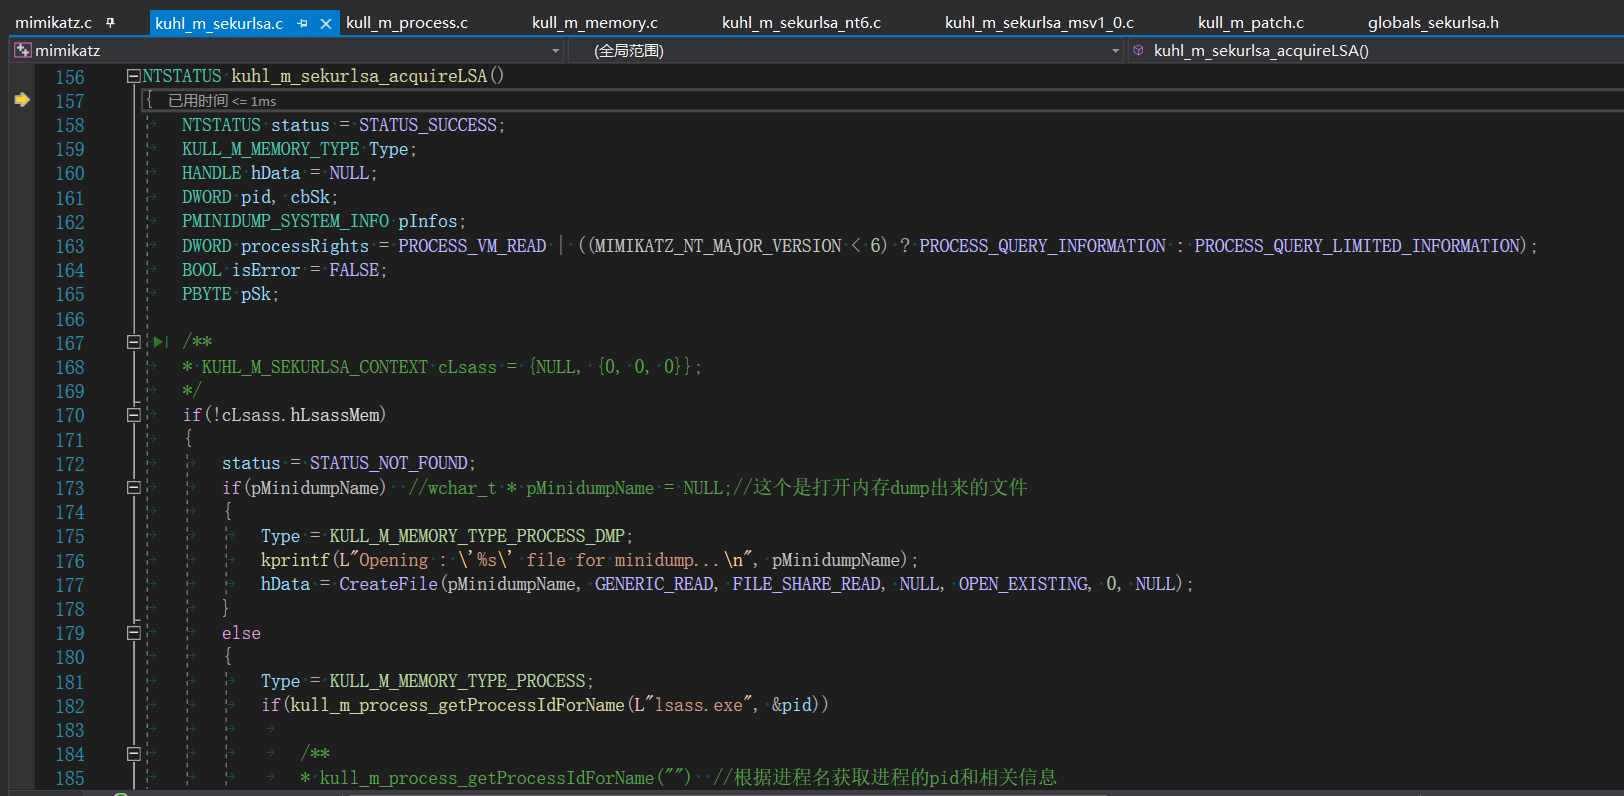
Task: Click KULL_M_MEMORY_TYPE_PROCESS_DMP on line 175
Action: tap(477, 536)
